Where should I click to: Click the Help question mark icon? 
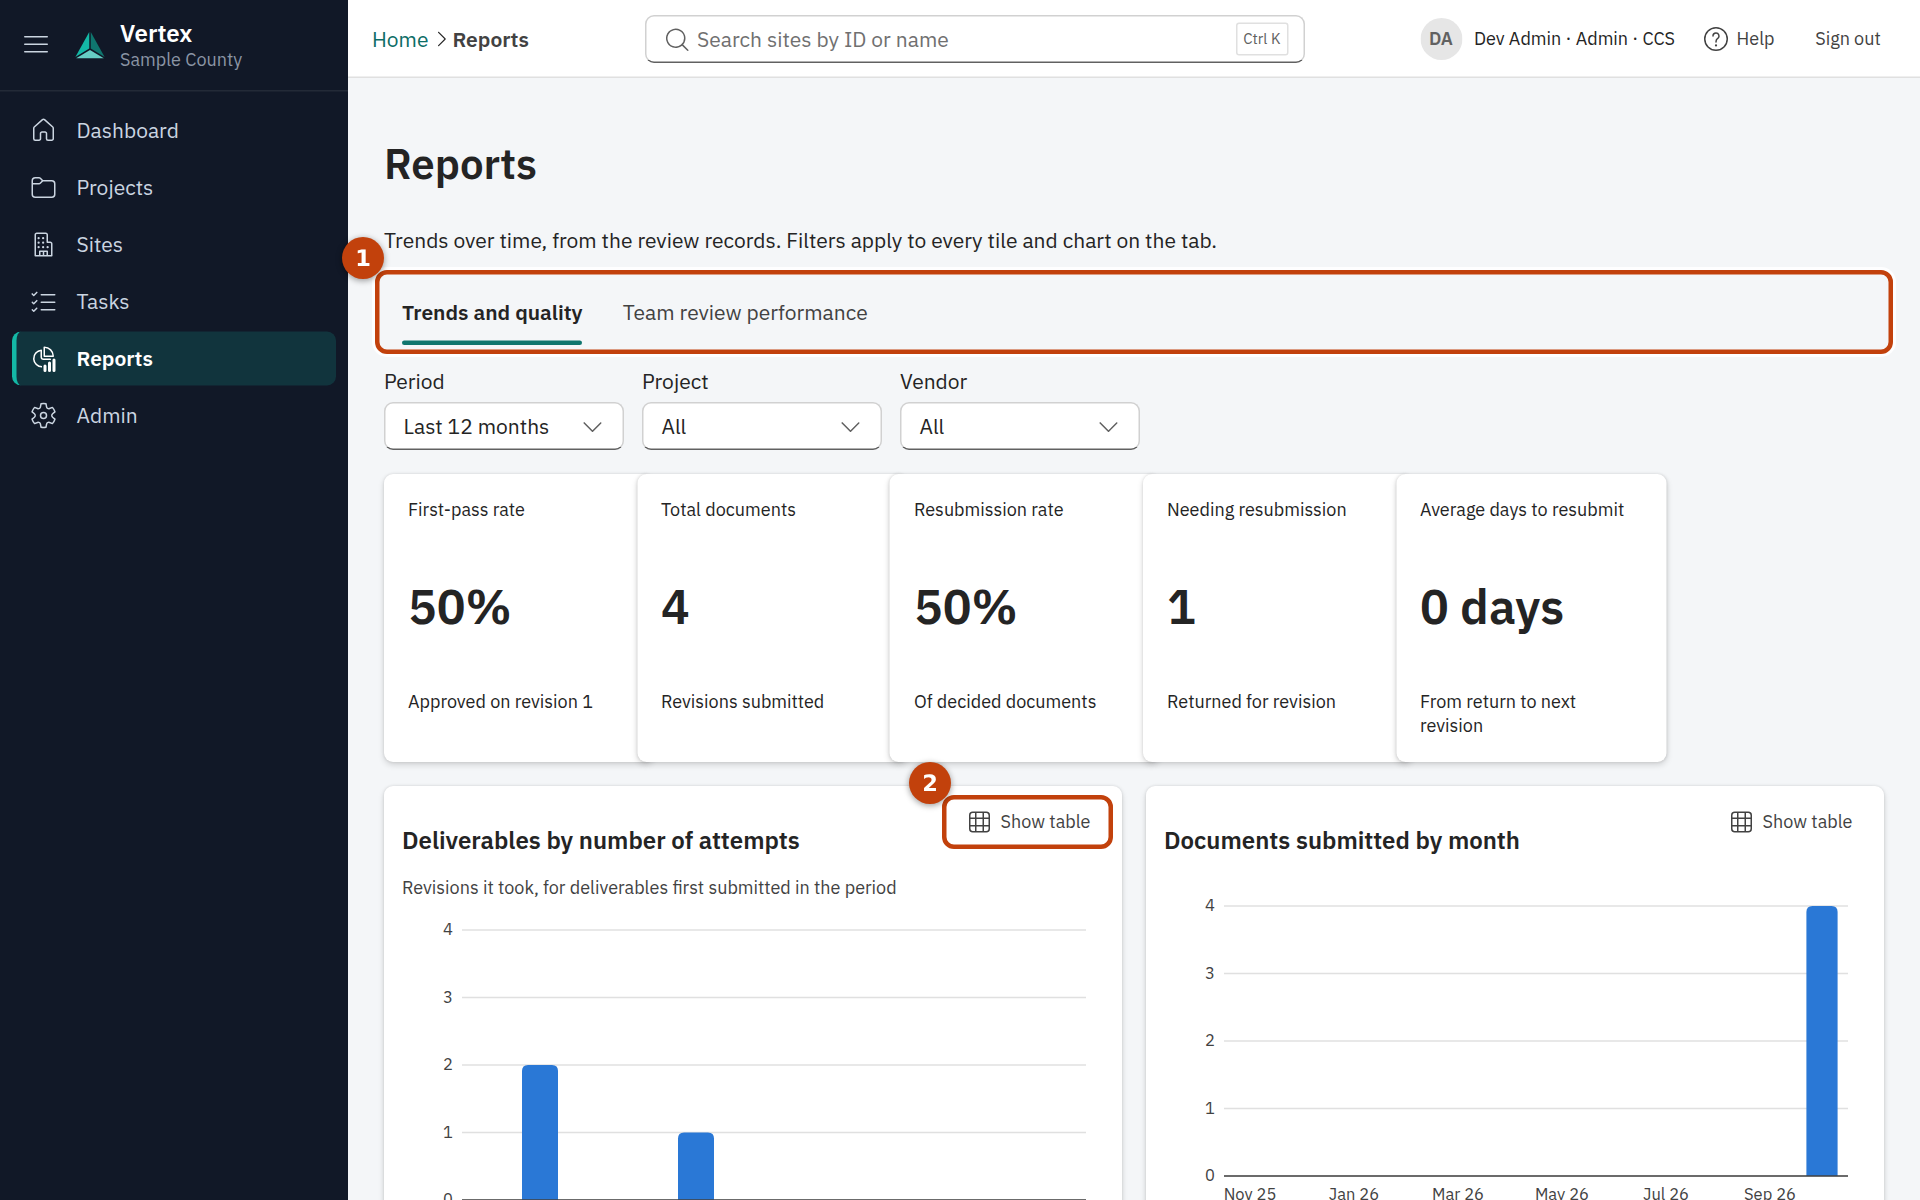[1716, 39]
